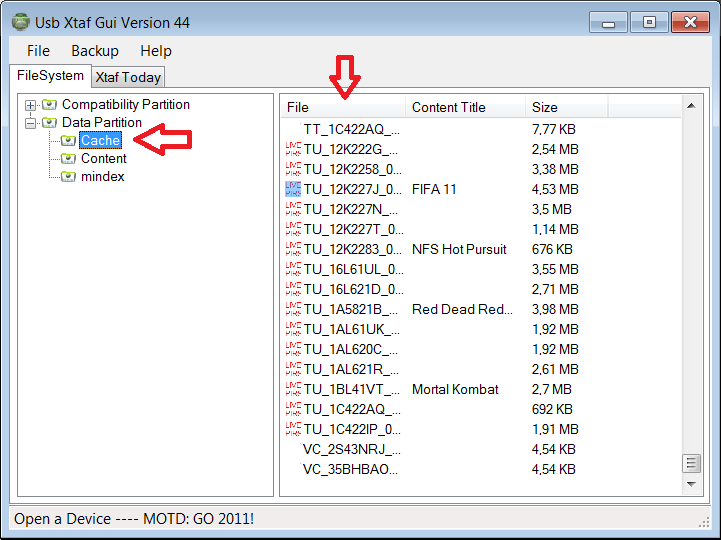The height and width of the screenshot is (540, 721).
Task: Click the scrollbar down arrow
Action: 691,484
